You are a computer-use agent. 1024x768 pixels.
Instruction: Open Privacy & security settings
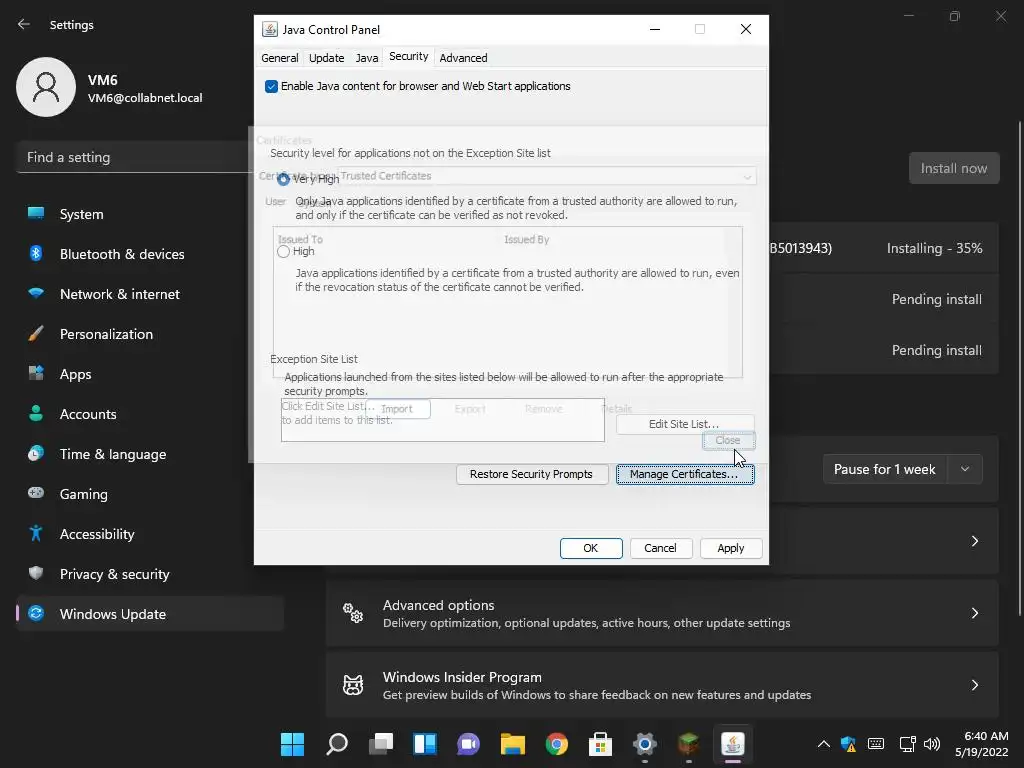pyautogui.click(x=150, y=574)
